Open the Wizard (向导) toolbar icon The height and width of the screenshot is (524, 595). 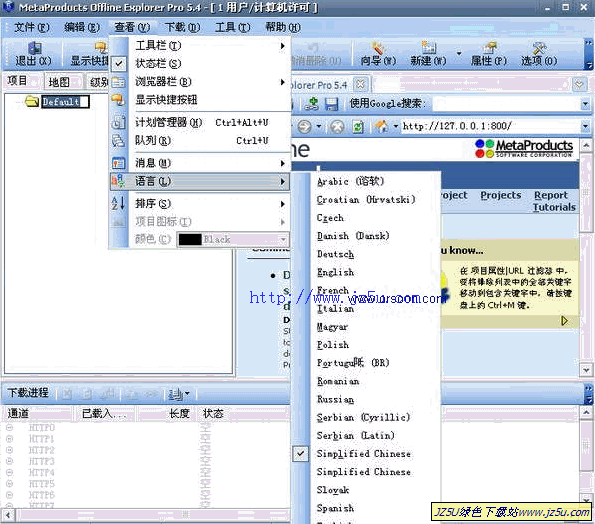(x=378, y=48)
